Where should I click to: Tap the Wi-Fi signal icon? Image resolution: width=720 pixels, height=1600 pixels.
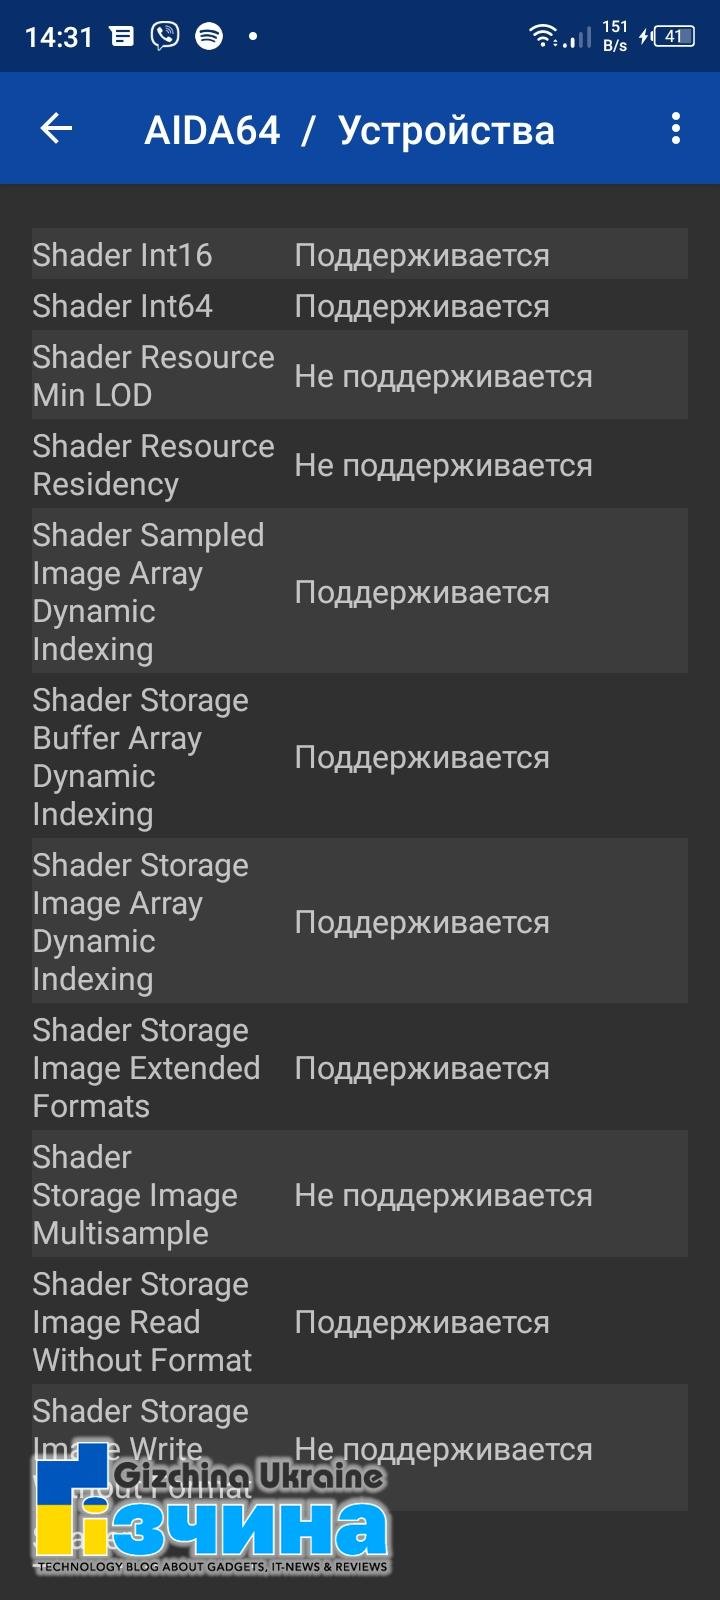point(543,36)
